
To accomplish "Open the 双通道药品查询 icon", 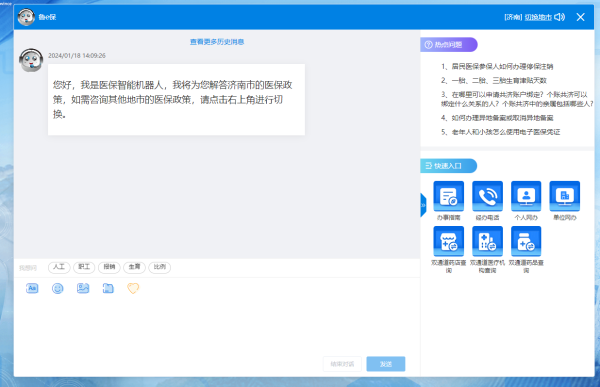I will coord(526,241).
